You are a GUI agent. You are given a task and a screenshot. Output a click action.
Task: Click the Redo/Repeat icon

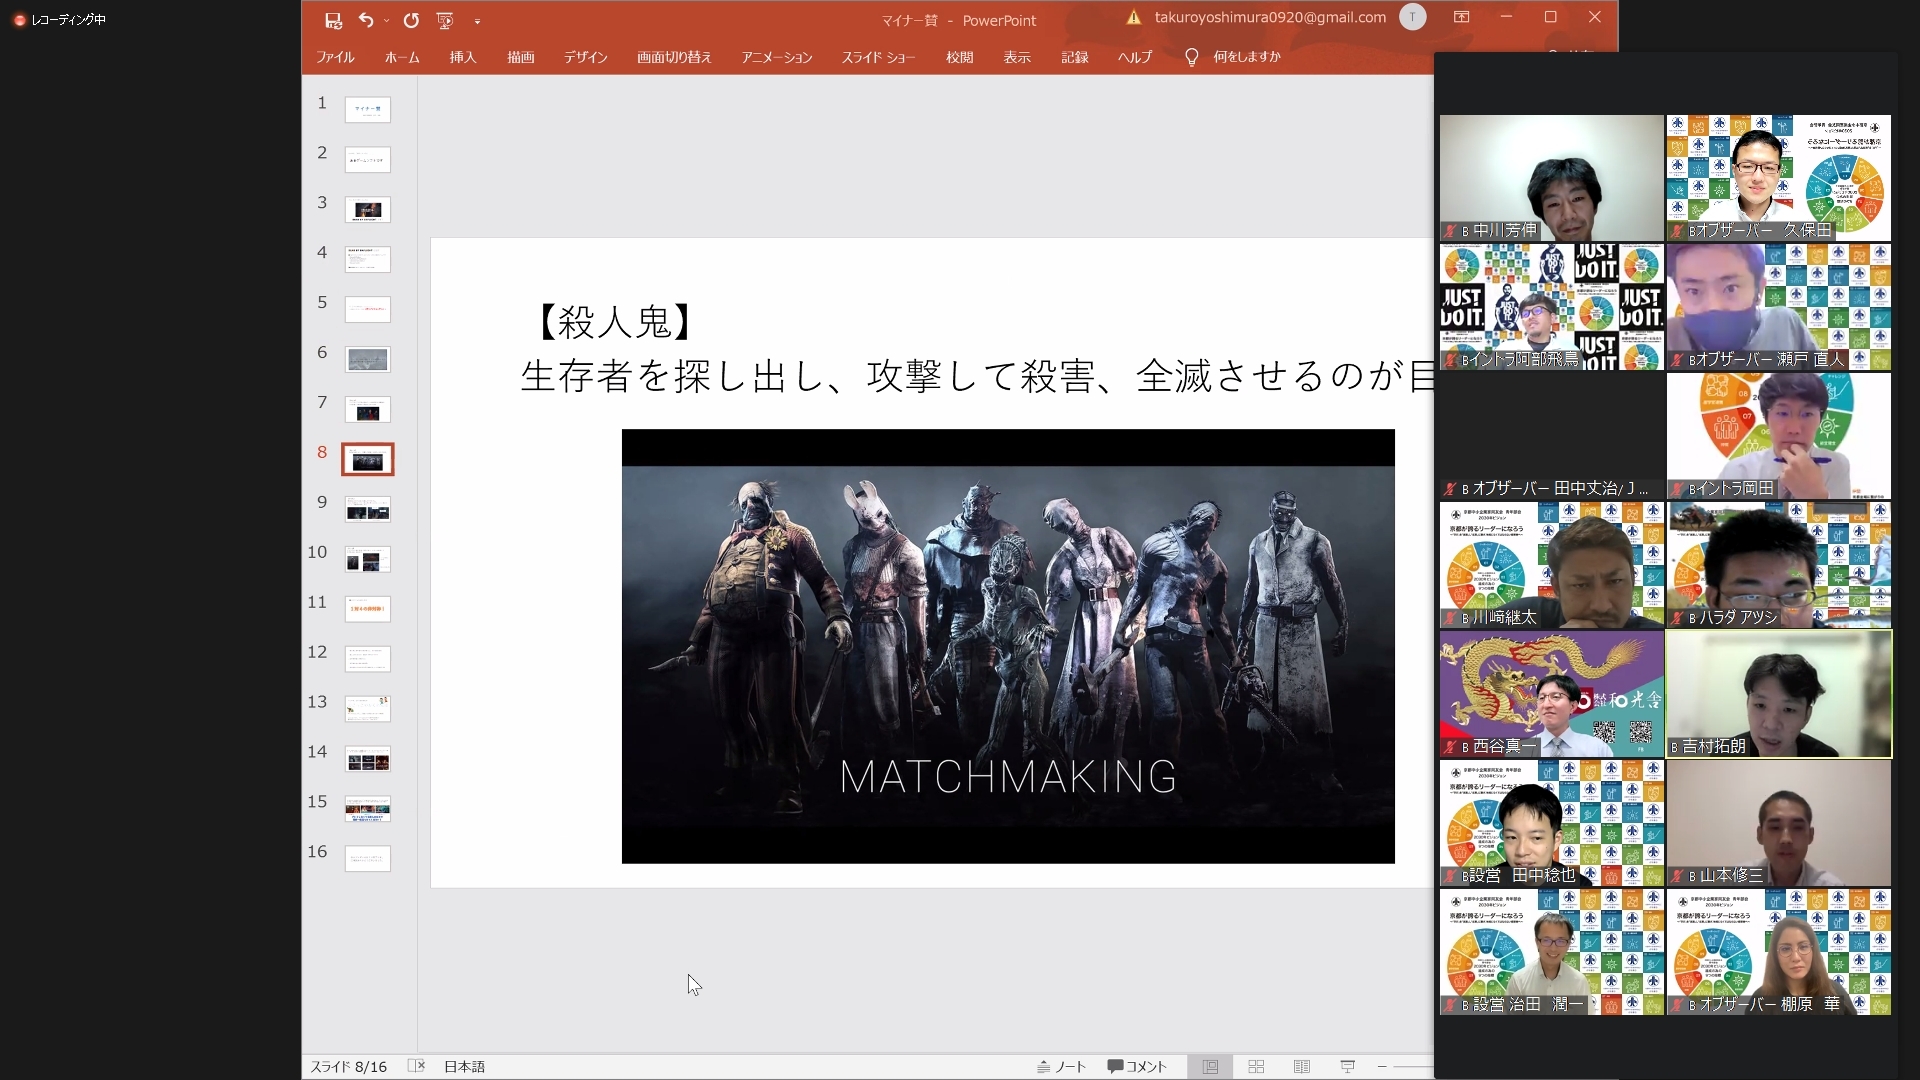point(411,20)
